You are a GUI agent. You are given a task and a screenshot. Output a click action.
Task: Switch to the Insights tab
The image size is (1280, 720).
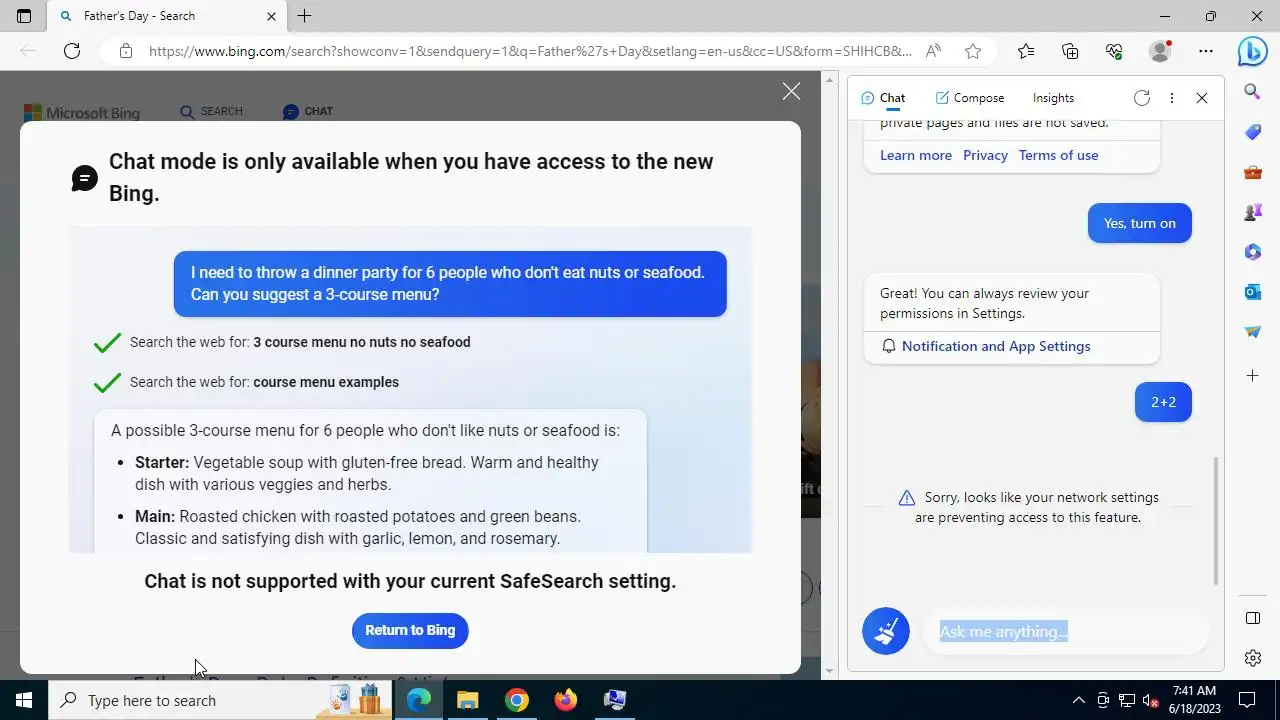pyautogui.click(x=1053, y=98)
